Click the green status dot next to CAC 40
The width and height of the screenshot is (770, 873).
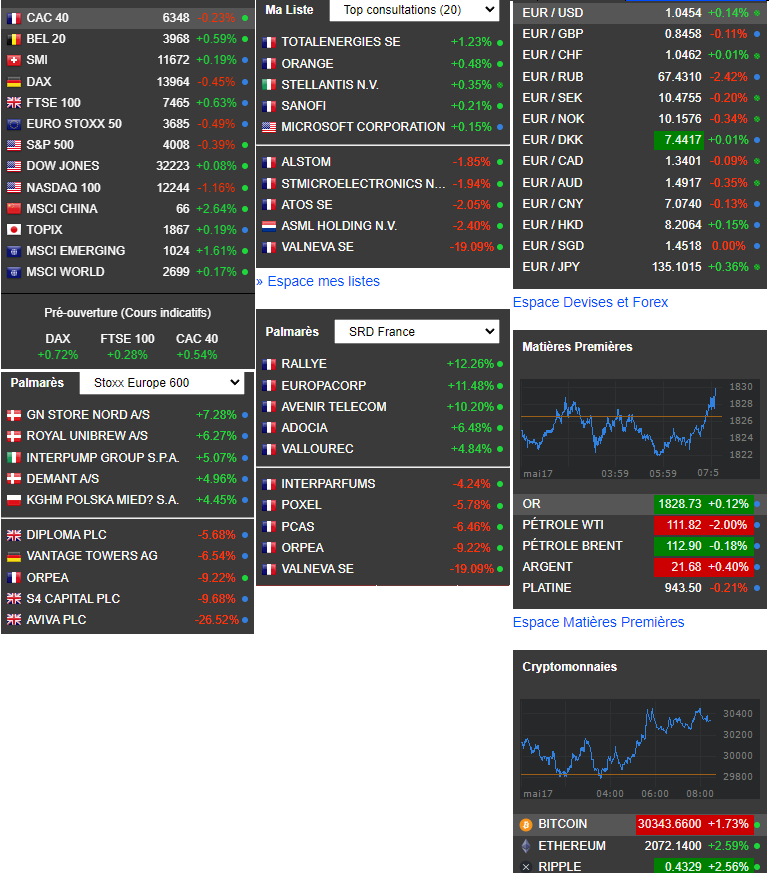coord(245,18)
